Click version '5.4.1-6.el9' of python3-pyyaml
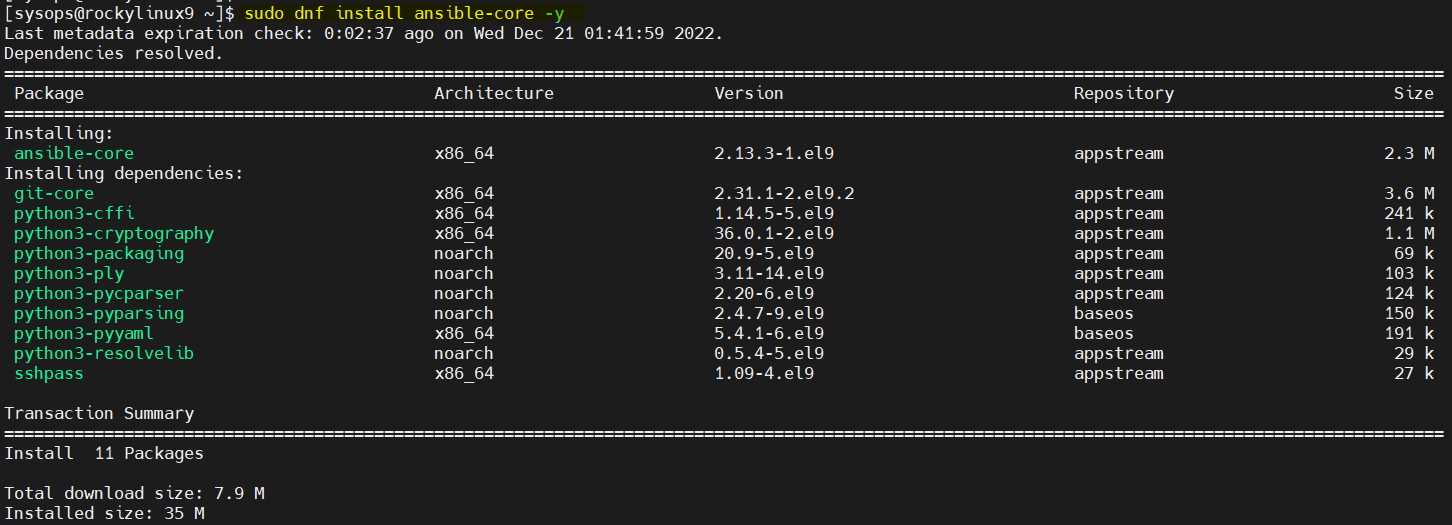Screen dimensions: 1452x525 (x=769, y=333)
